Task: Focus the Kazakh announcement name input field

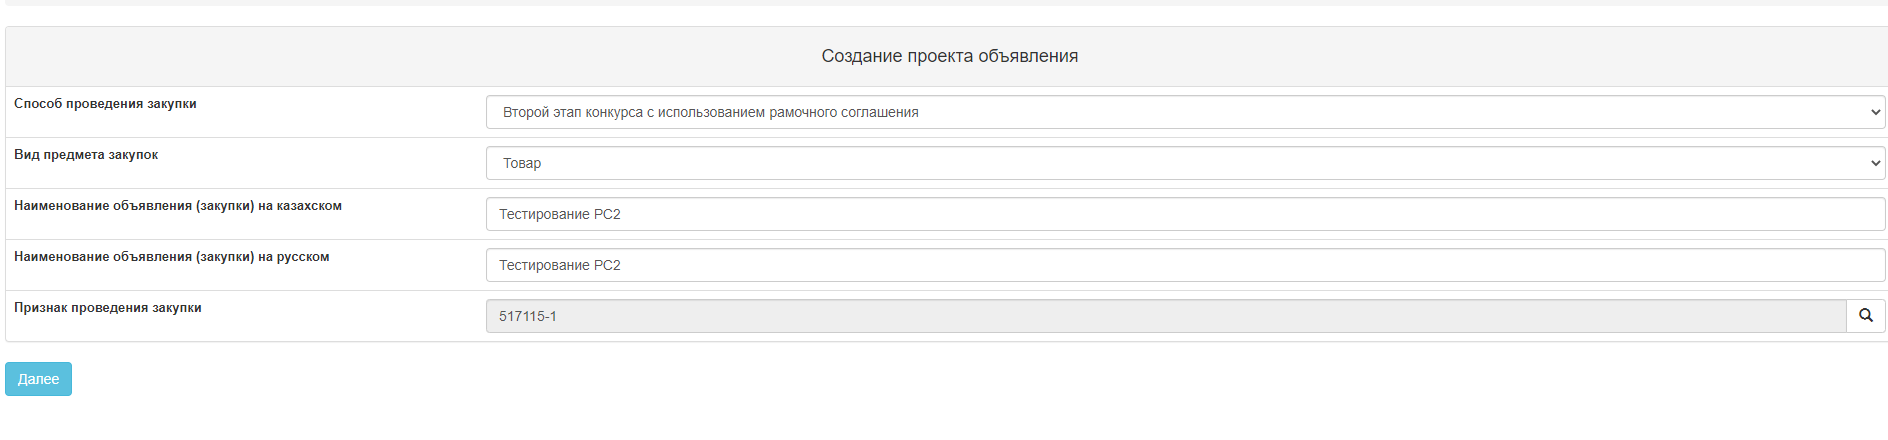Action: [1185, 214]
